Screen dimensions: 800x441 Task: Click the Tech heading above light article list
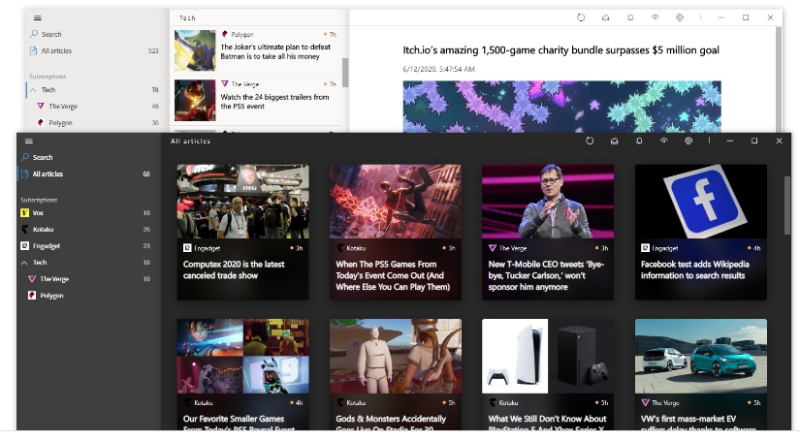click(x=187, y=18)
